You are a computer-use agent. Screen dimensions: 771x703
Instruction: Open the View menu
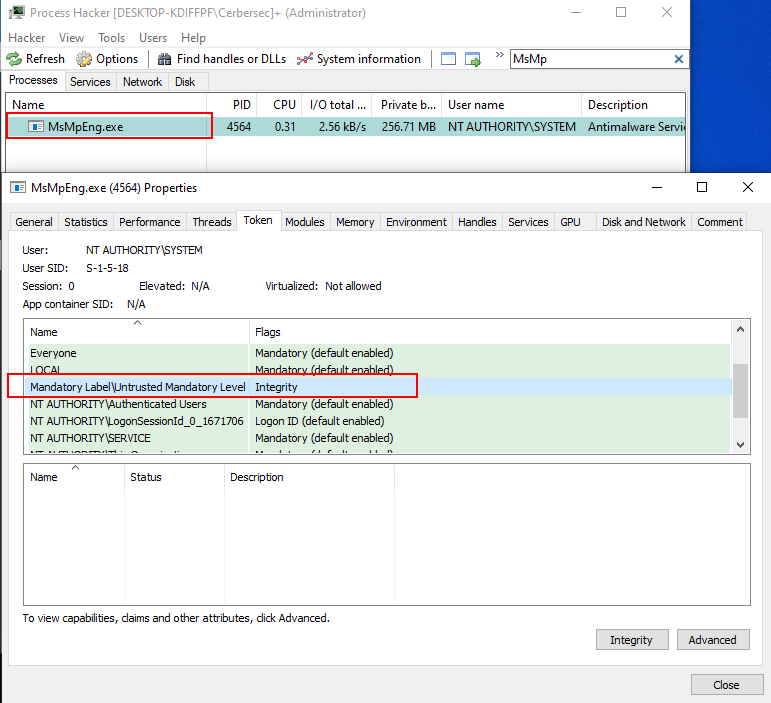coord(71,38)
